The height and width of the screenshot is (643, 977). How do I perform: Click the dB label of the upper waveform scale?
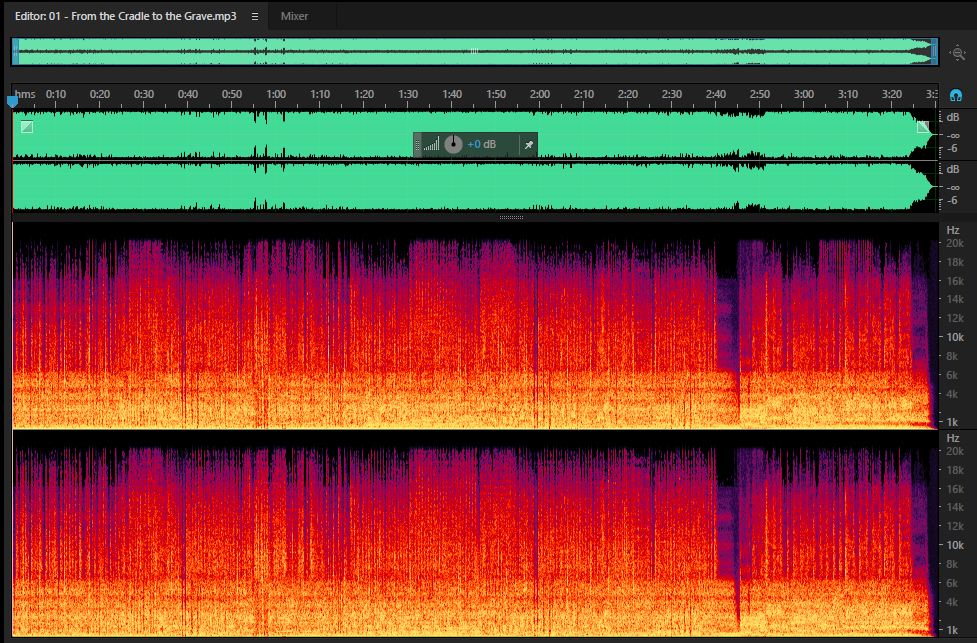point(953,117)
